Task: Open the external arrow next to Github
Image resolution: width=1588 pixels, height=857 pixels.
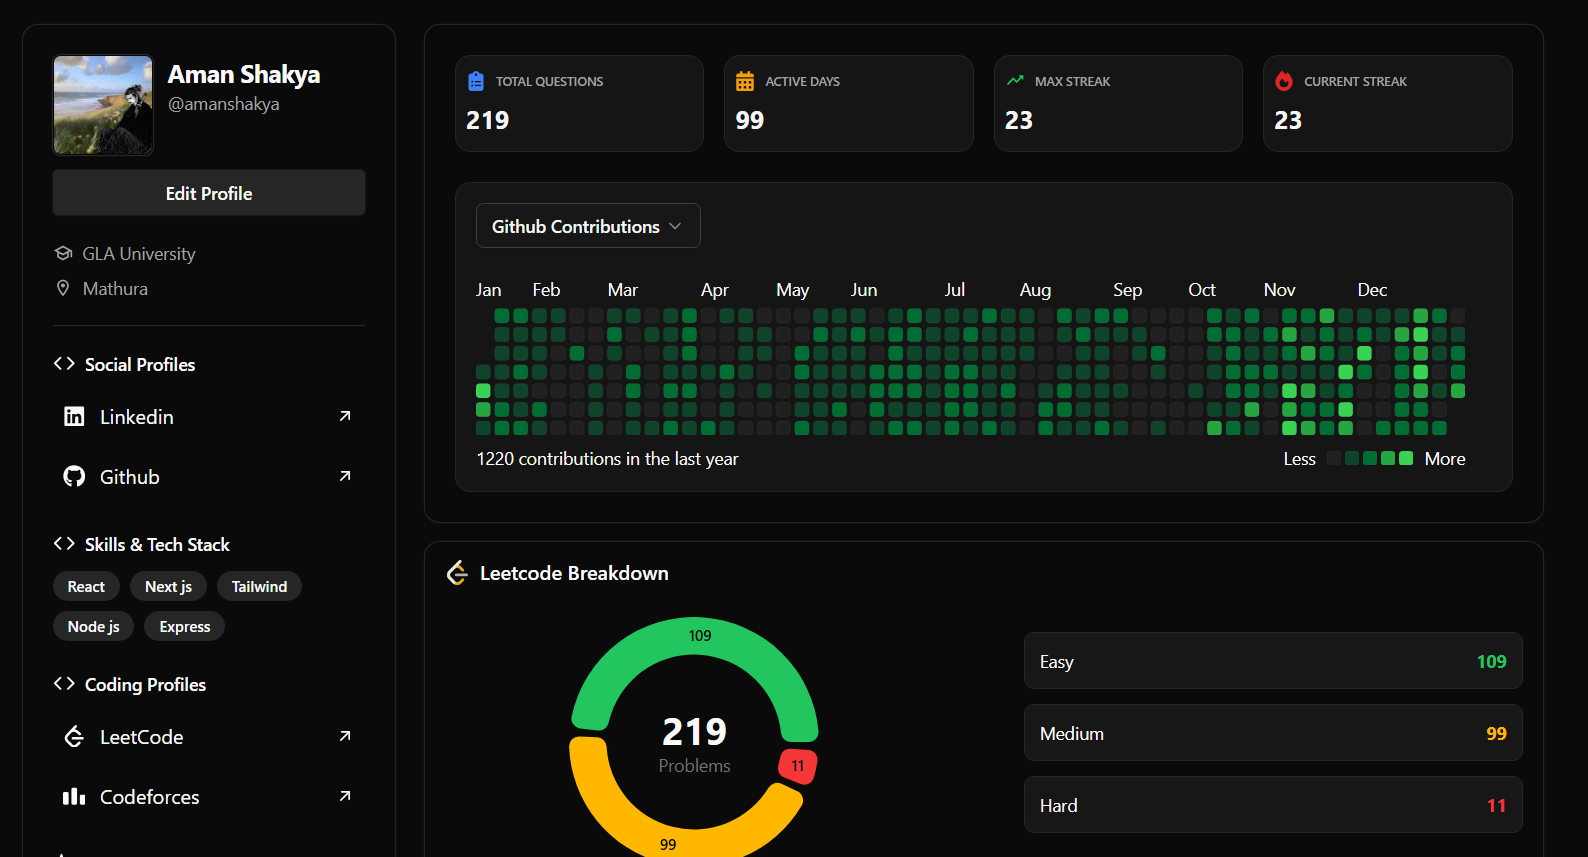Action: click(x=345, y=476)
